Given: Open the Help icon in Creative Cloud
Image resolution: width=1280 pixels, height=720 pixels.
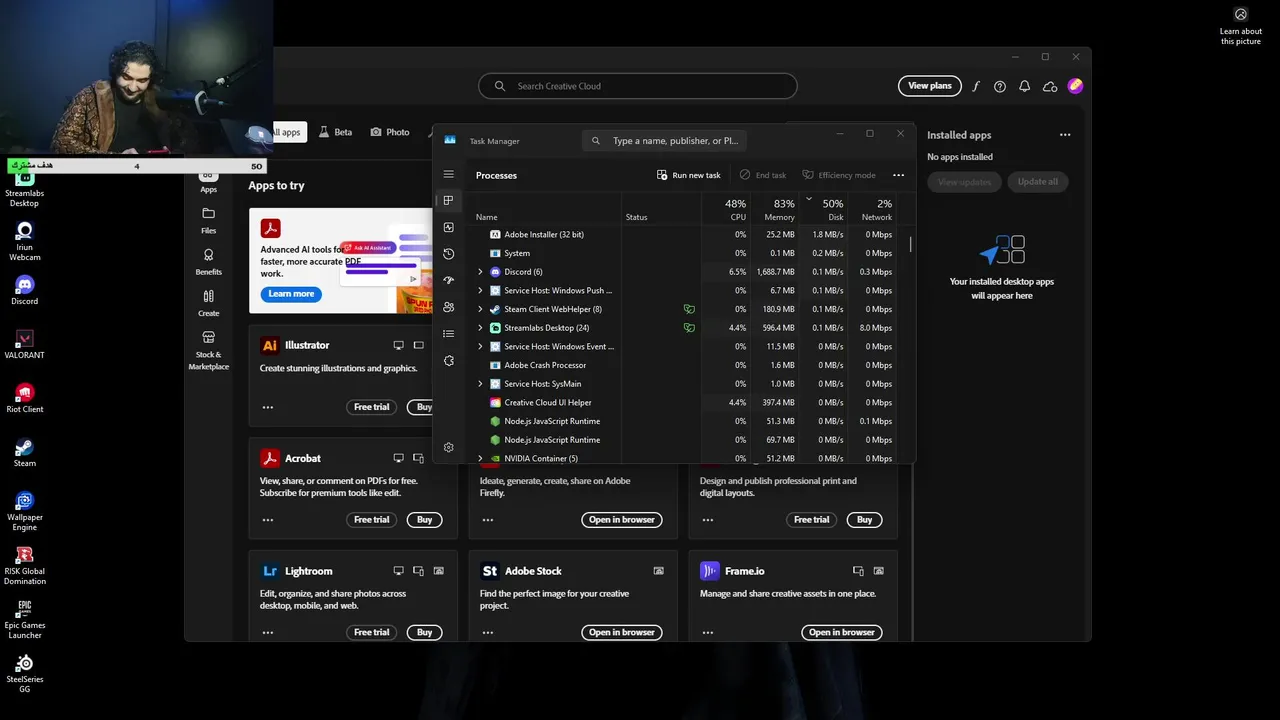Looking at the screenshot, I should click(1000, 86).
